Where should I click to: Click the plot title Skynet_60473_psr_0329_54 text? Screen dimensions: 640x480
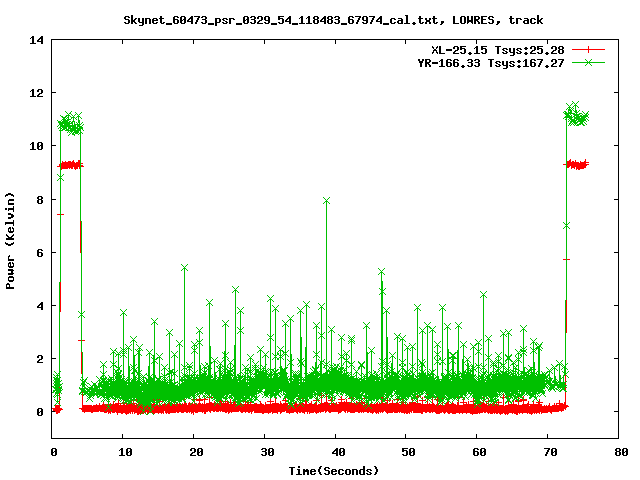point(333,20)
